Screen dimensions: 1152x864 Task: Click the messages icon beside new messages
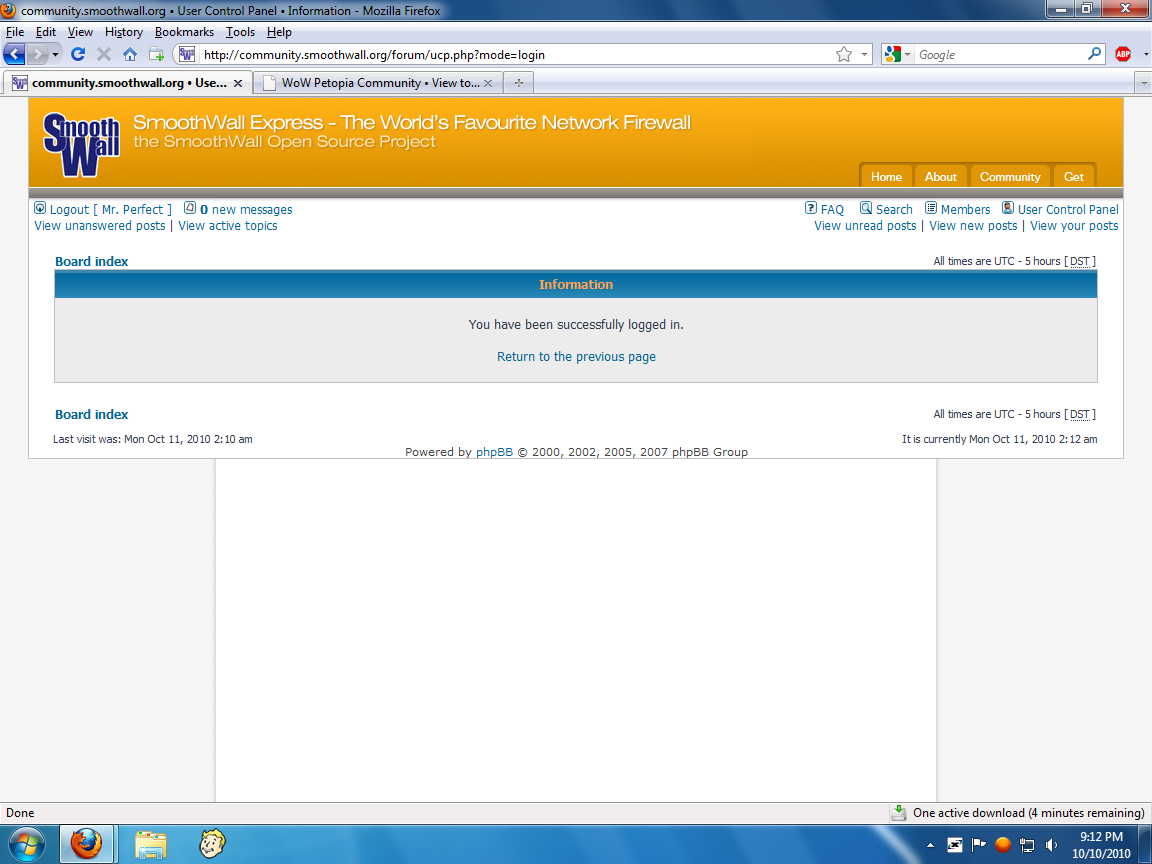pyautogui.click(x=190, y=208)
